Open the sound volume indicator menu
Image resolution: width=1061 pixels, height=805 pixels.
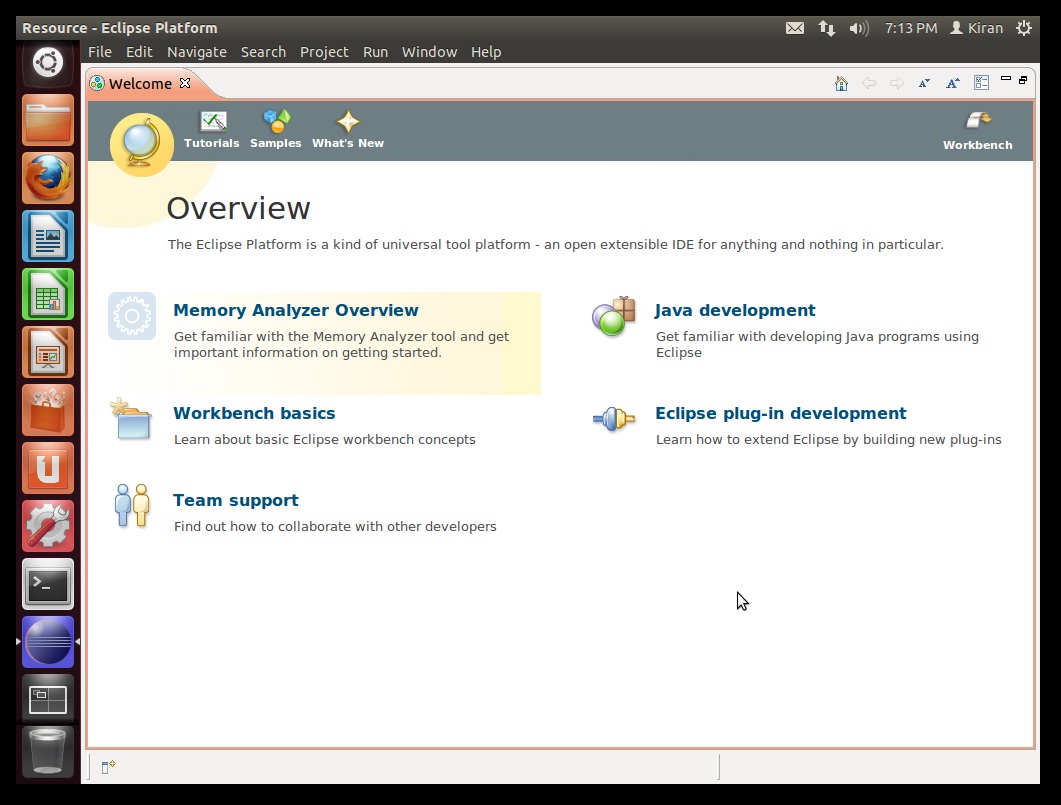(858, 28)
